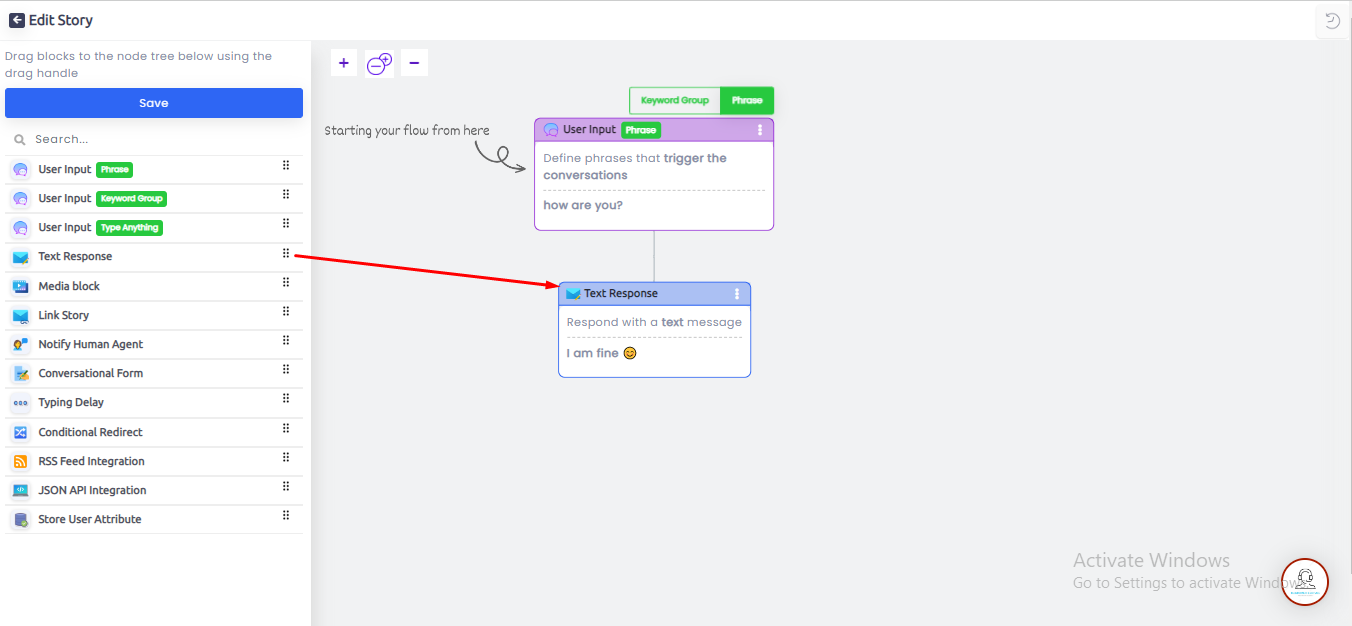Click chat icon in User Input node
Viewport: 1352px width, 626px height.
coord(551,130)
